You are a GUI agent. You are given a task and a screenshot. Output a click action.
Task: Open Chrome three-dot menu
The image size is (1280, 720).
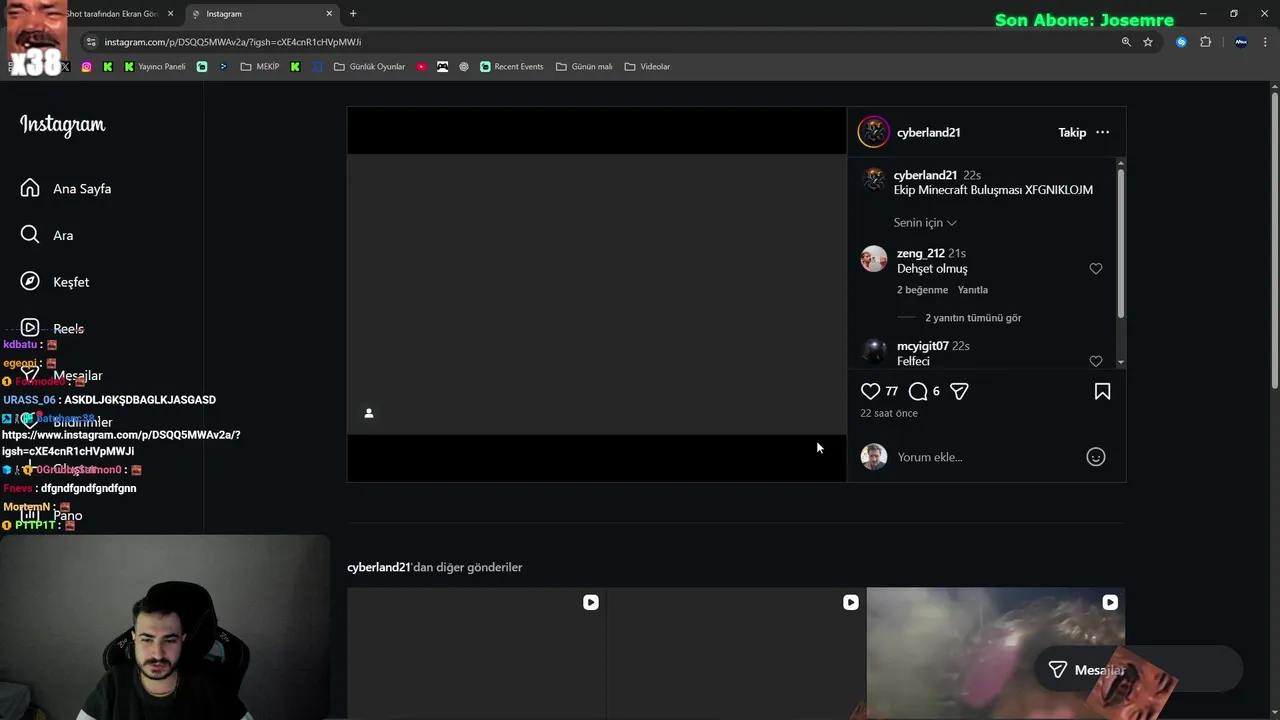click(x=1266, y=42)
